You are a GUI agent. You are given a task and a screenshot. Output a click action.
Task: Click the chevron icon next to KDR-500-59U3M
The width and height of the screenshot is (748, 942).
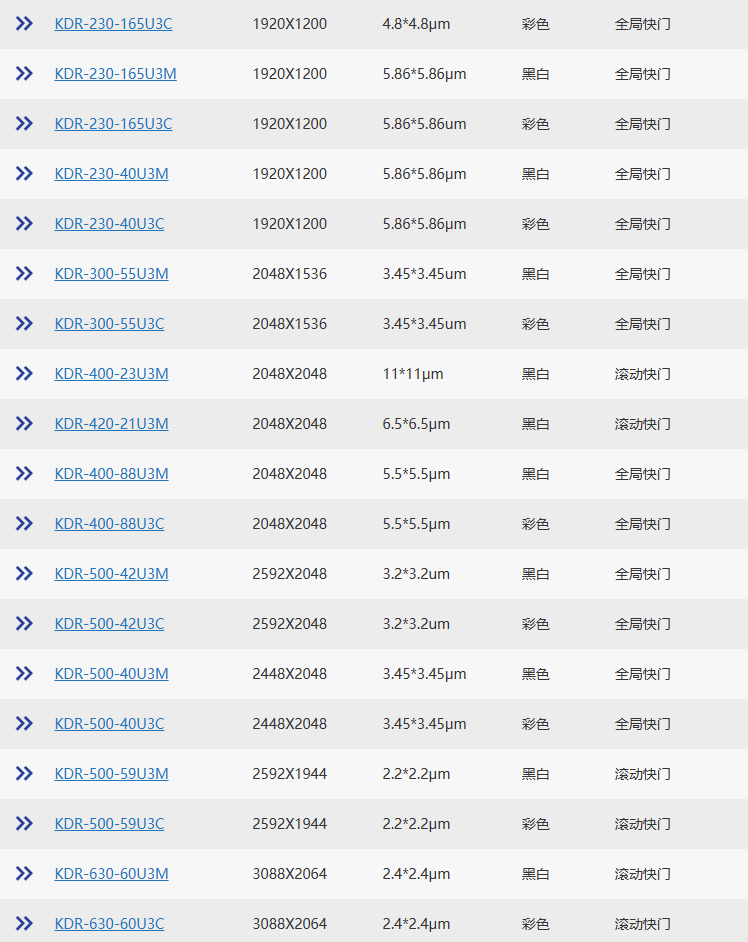click(24, 774)
